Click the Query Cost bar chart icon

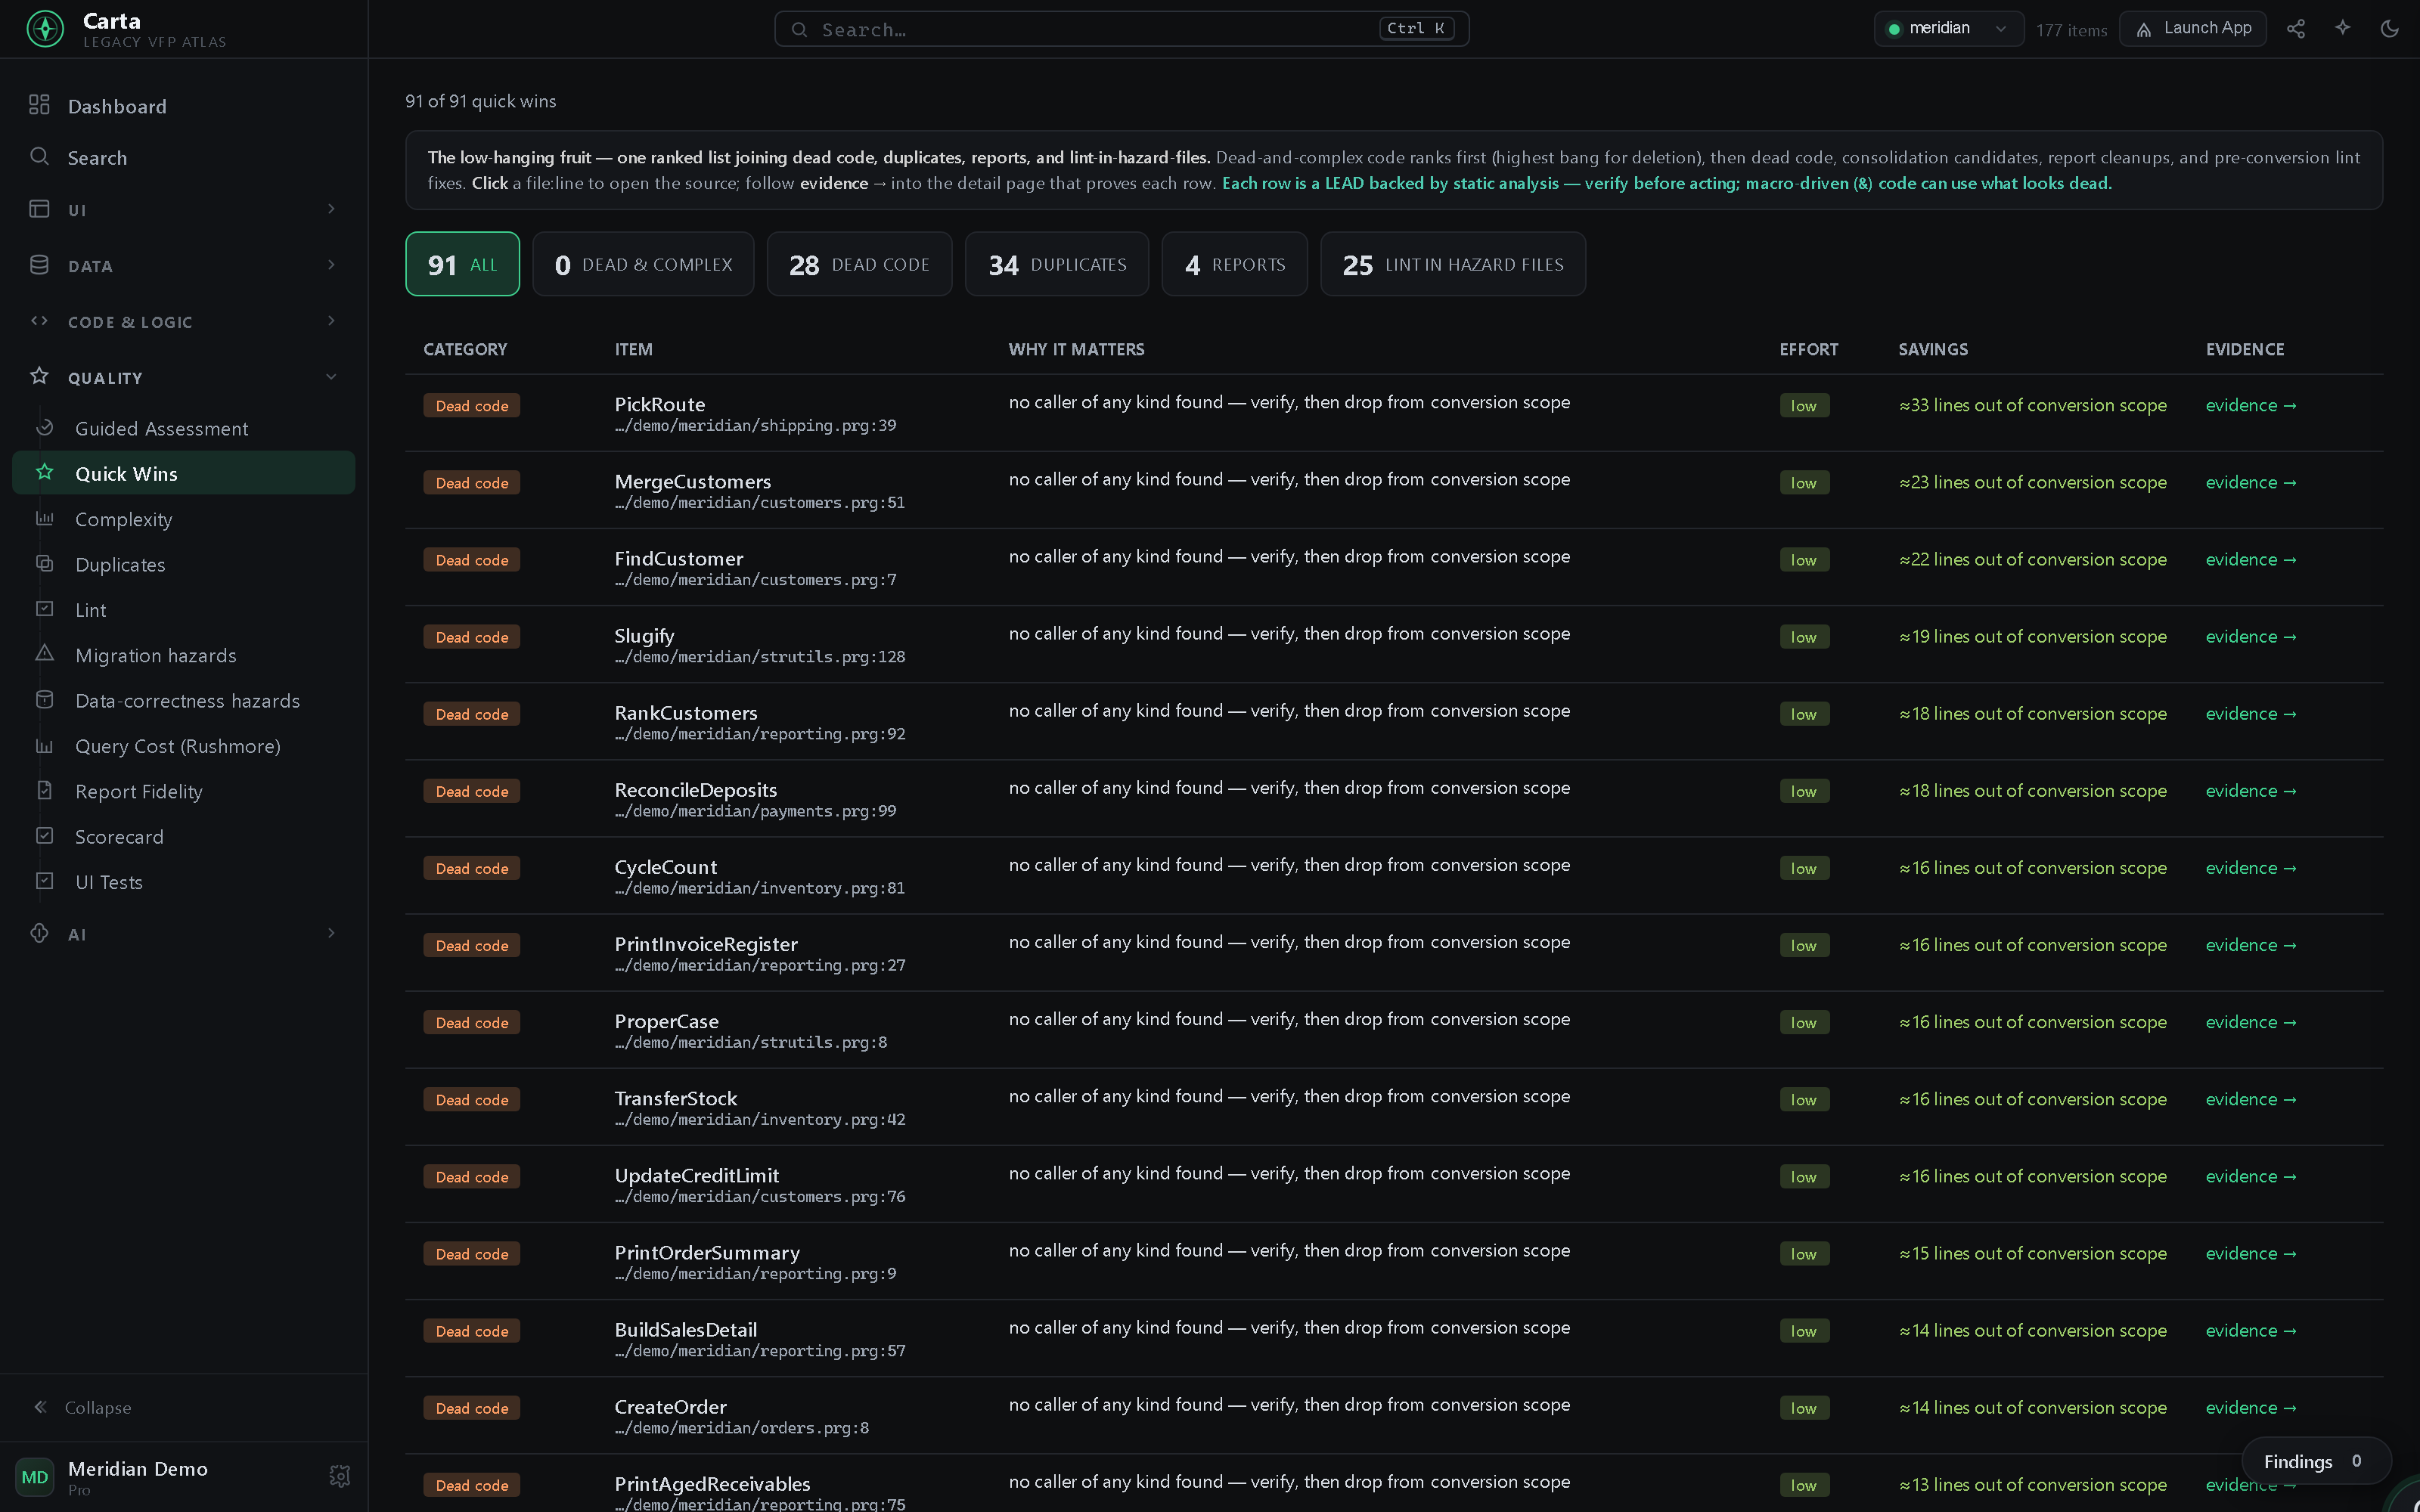pos(45,745)
